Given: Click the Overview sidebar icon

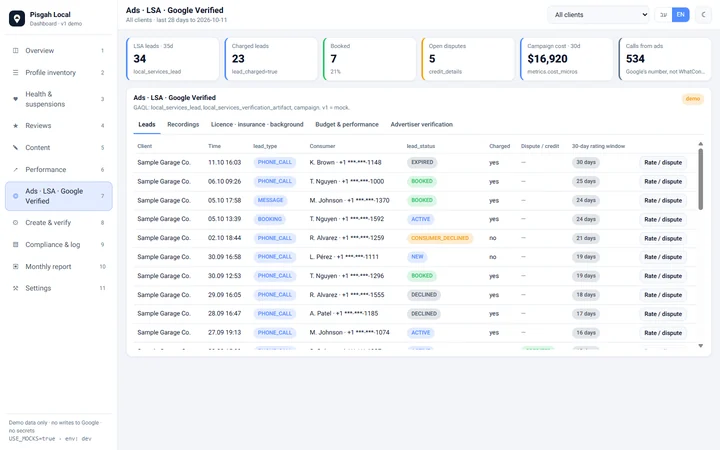Looking at the screenshot, I should pos(16,51).
